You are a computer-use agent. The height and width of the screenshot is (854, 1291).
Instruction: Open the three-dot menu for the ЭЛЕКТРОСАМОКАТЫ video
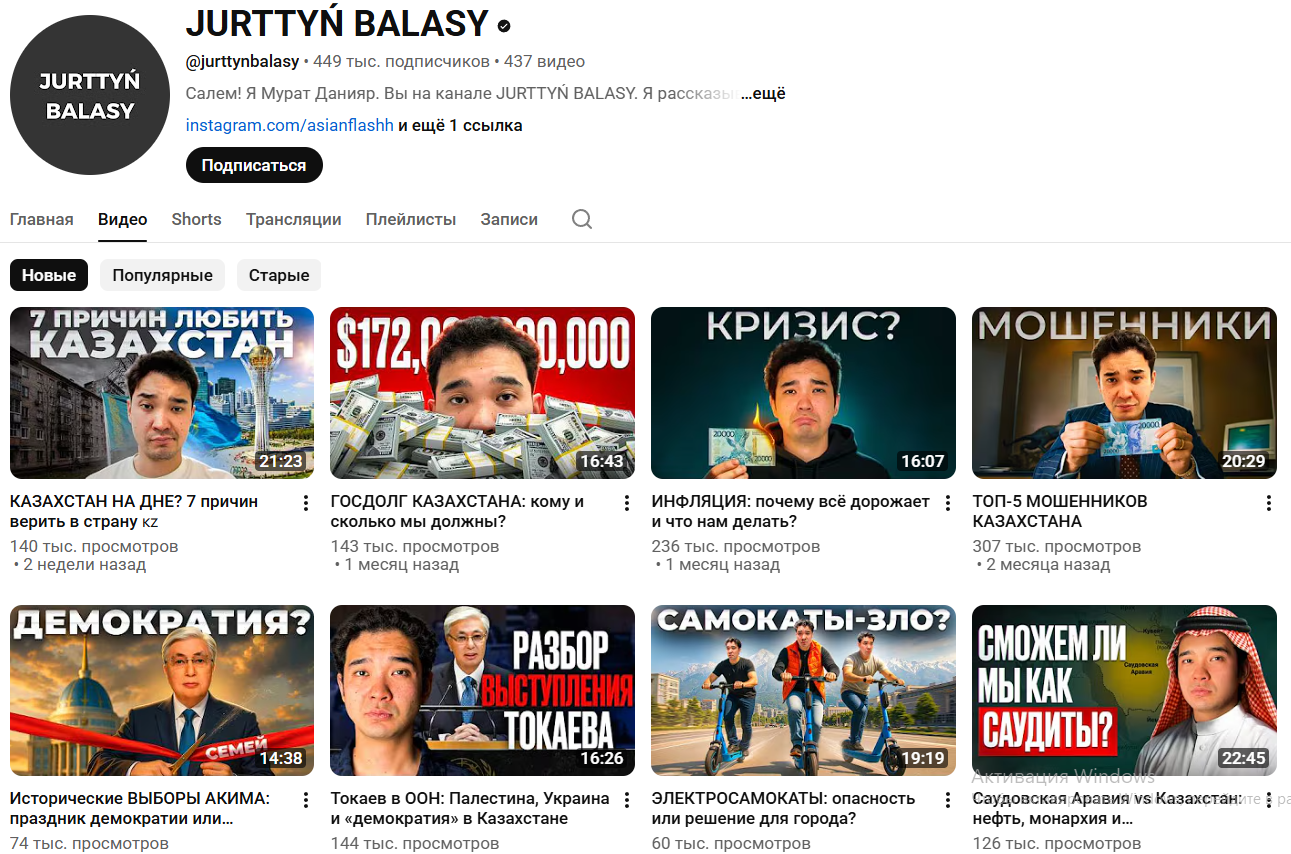pyautogui.click(x=948, y=800)
